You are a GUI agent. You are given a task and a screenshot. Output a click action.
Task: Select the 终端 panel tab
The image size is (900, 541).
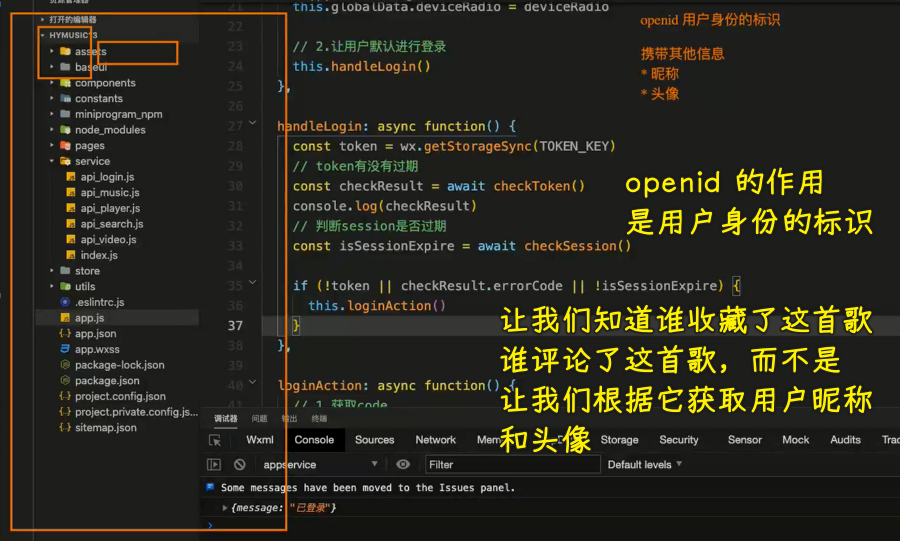point(319,419)
